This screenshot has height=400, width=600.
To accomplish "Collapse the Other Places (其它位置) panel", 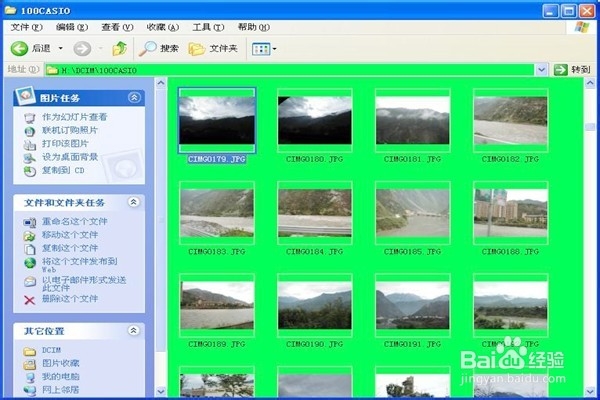I will [x=134, y=330].
